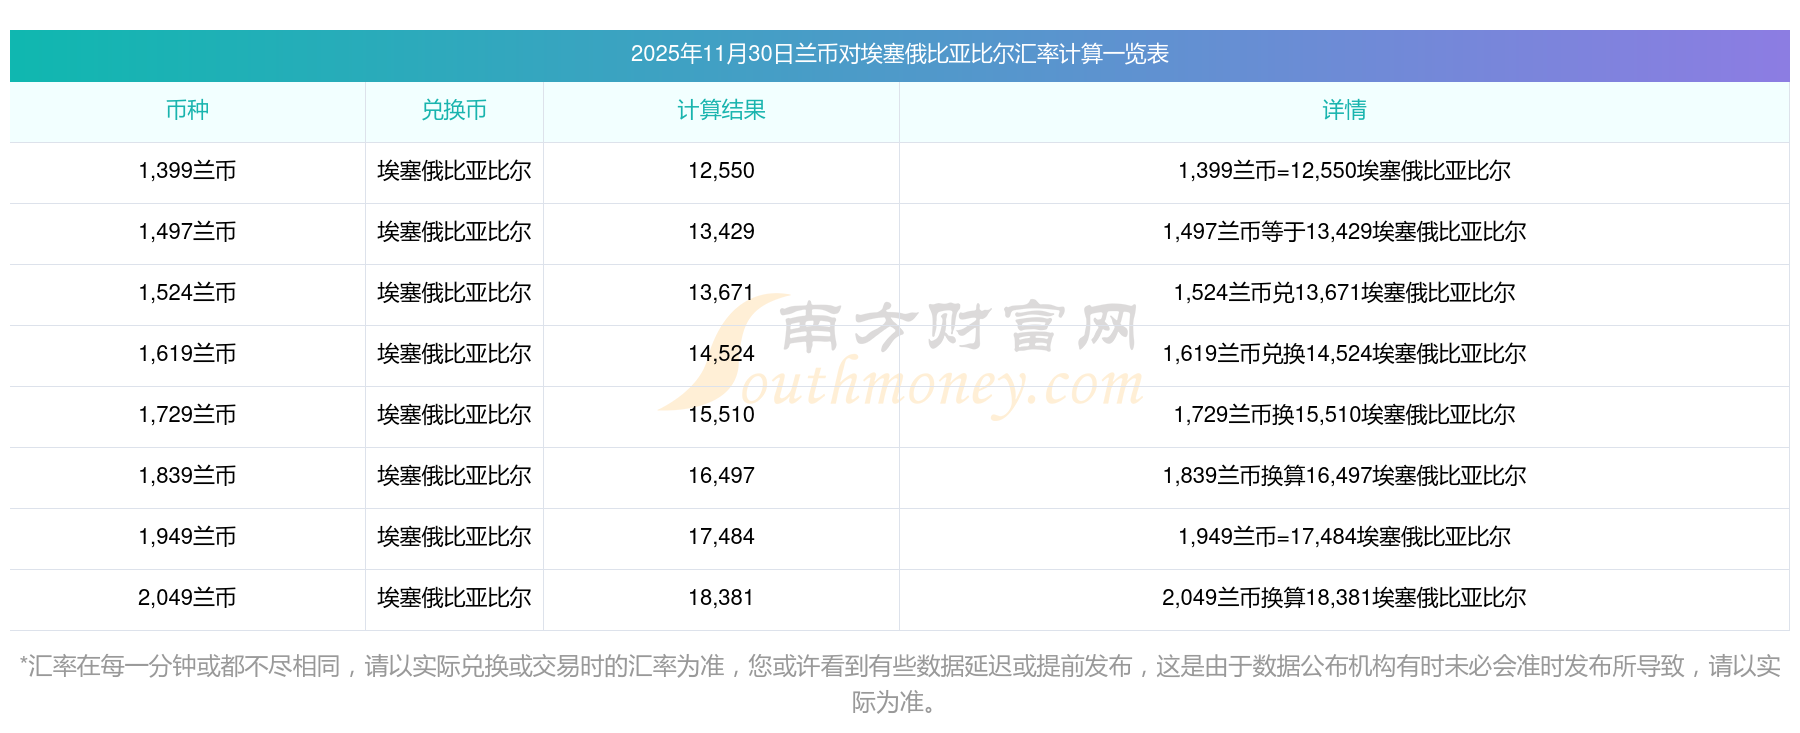Click the 详情 column header

tap(1344, 110)
